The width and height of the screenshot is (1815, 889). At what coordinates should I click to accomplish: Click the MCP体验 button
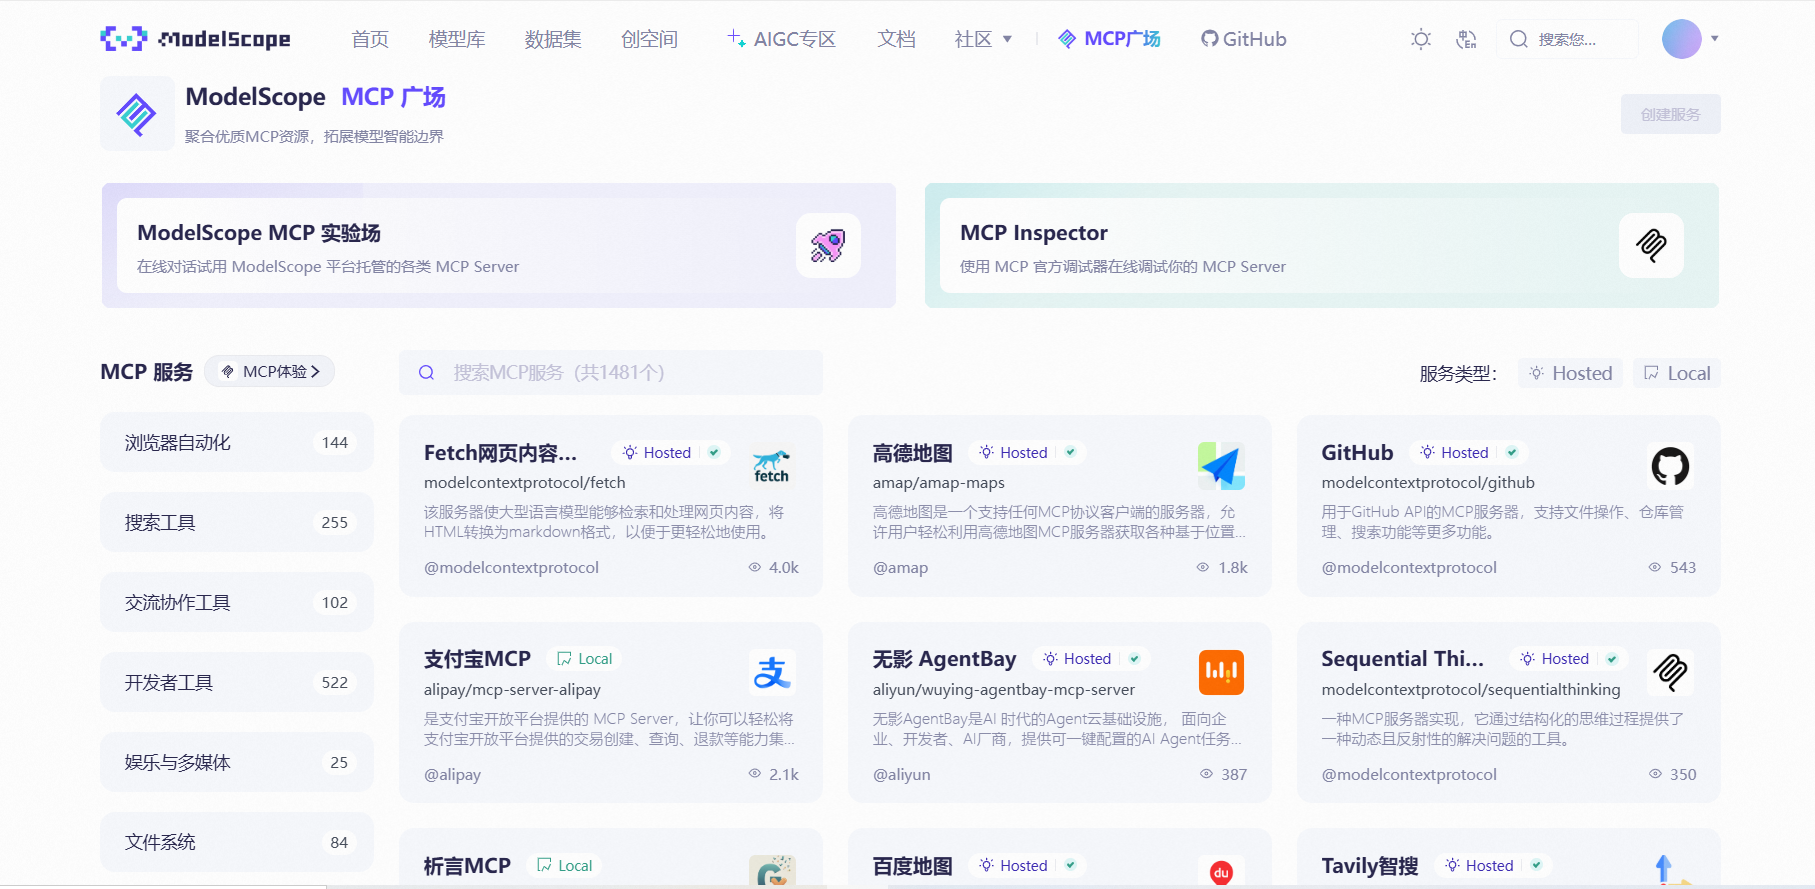coord(270,371)
